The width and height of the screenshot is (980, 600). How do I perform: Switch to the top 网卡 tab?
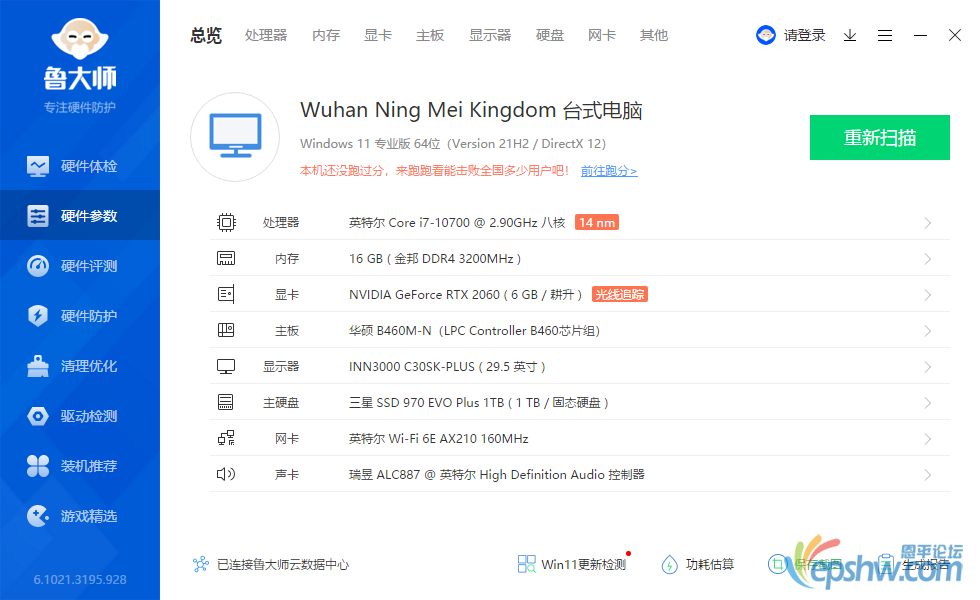602,35
